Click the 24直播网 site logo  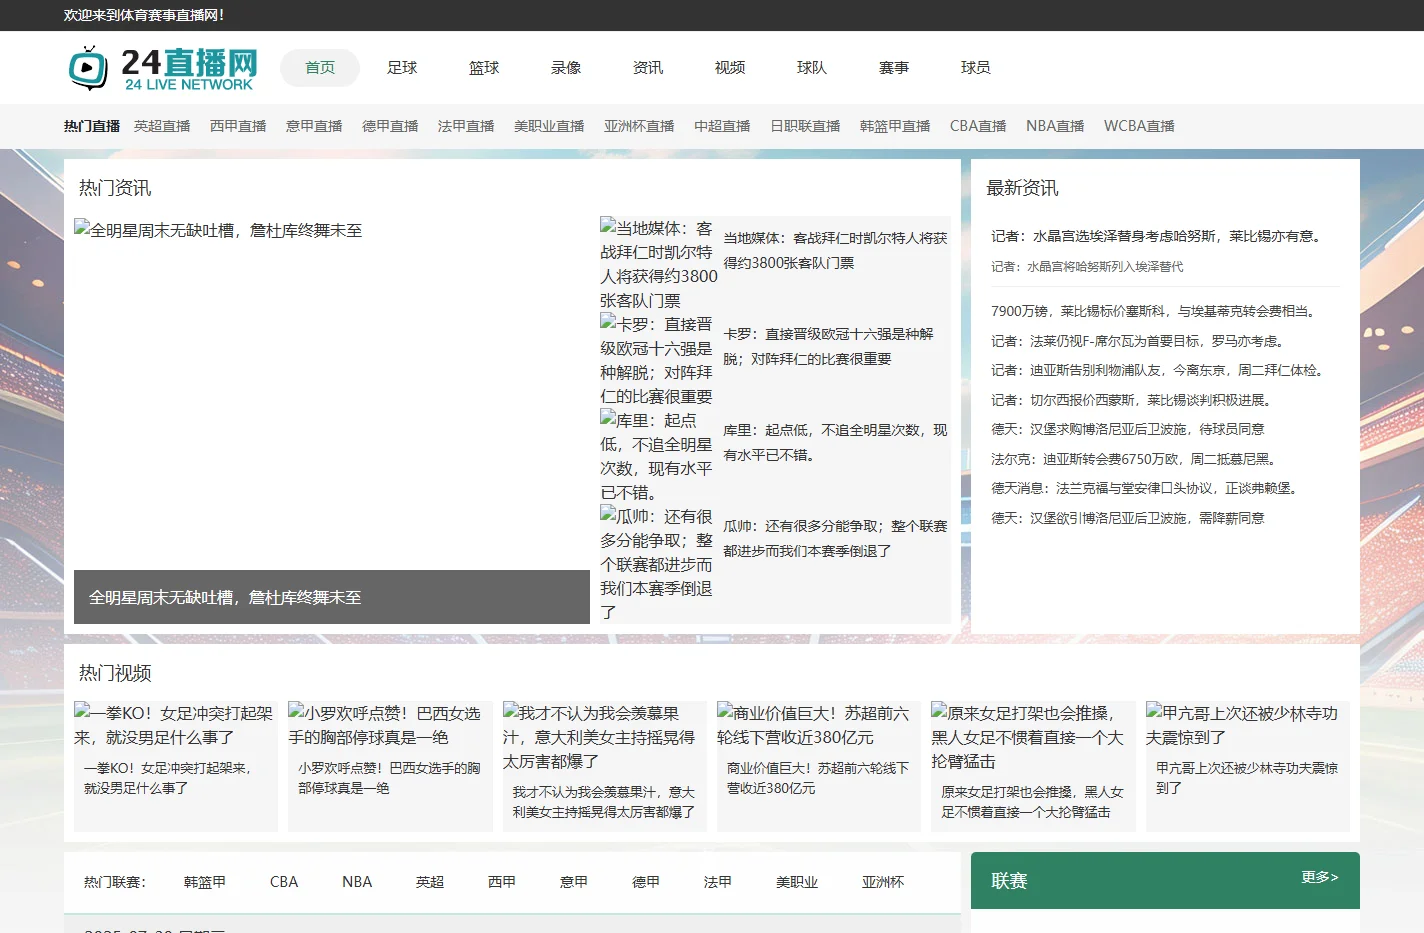(x=163, y=68)
